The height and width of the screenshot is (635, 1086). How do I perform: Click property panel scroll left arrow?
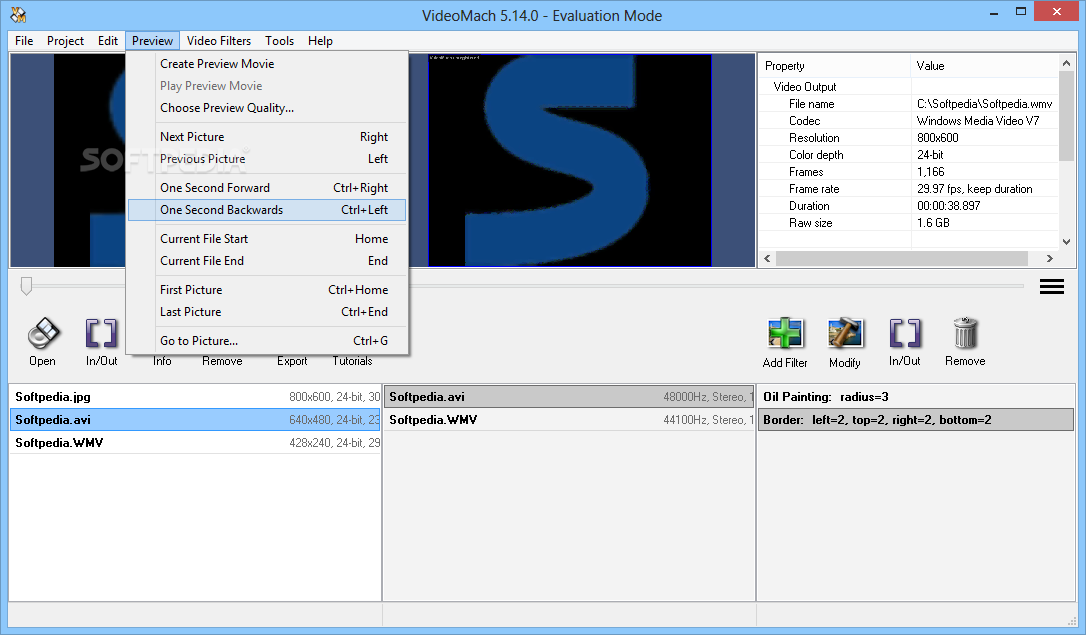767,258
